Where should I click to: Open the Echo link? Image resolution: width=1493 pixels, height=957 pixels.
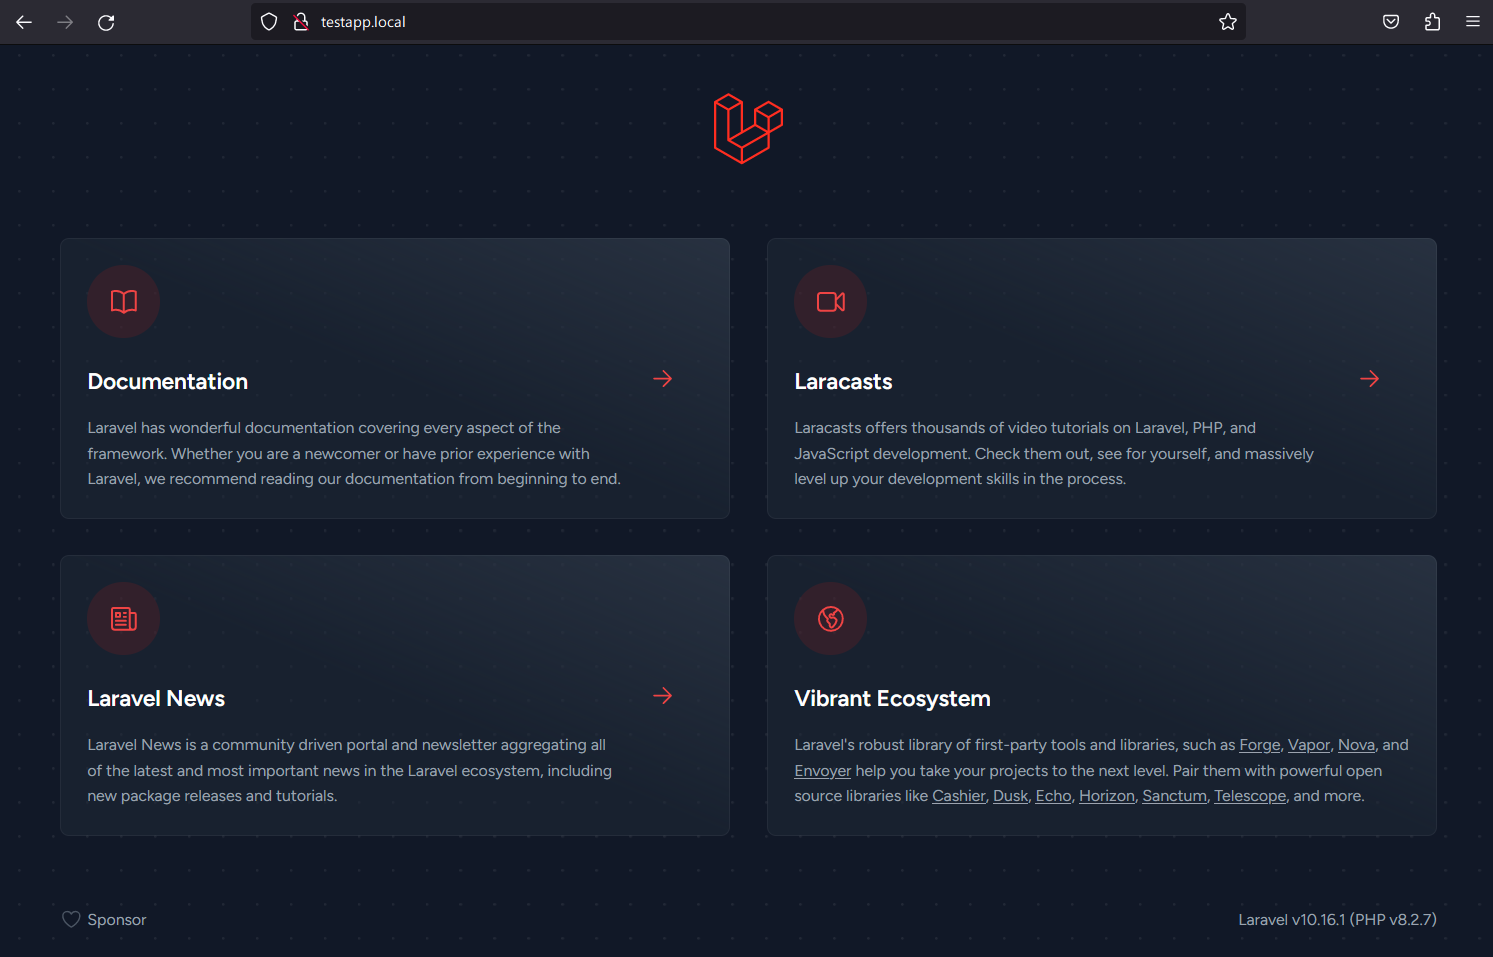(1054, 796)
